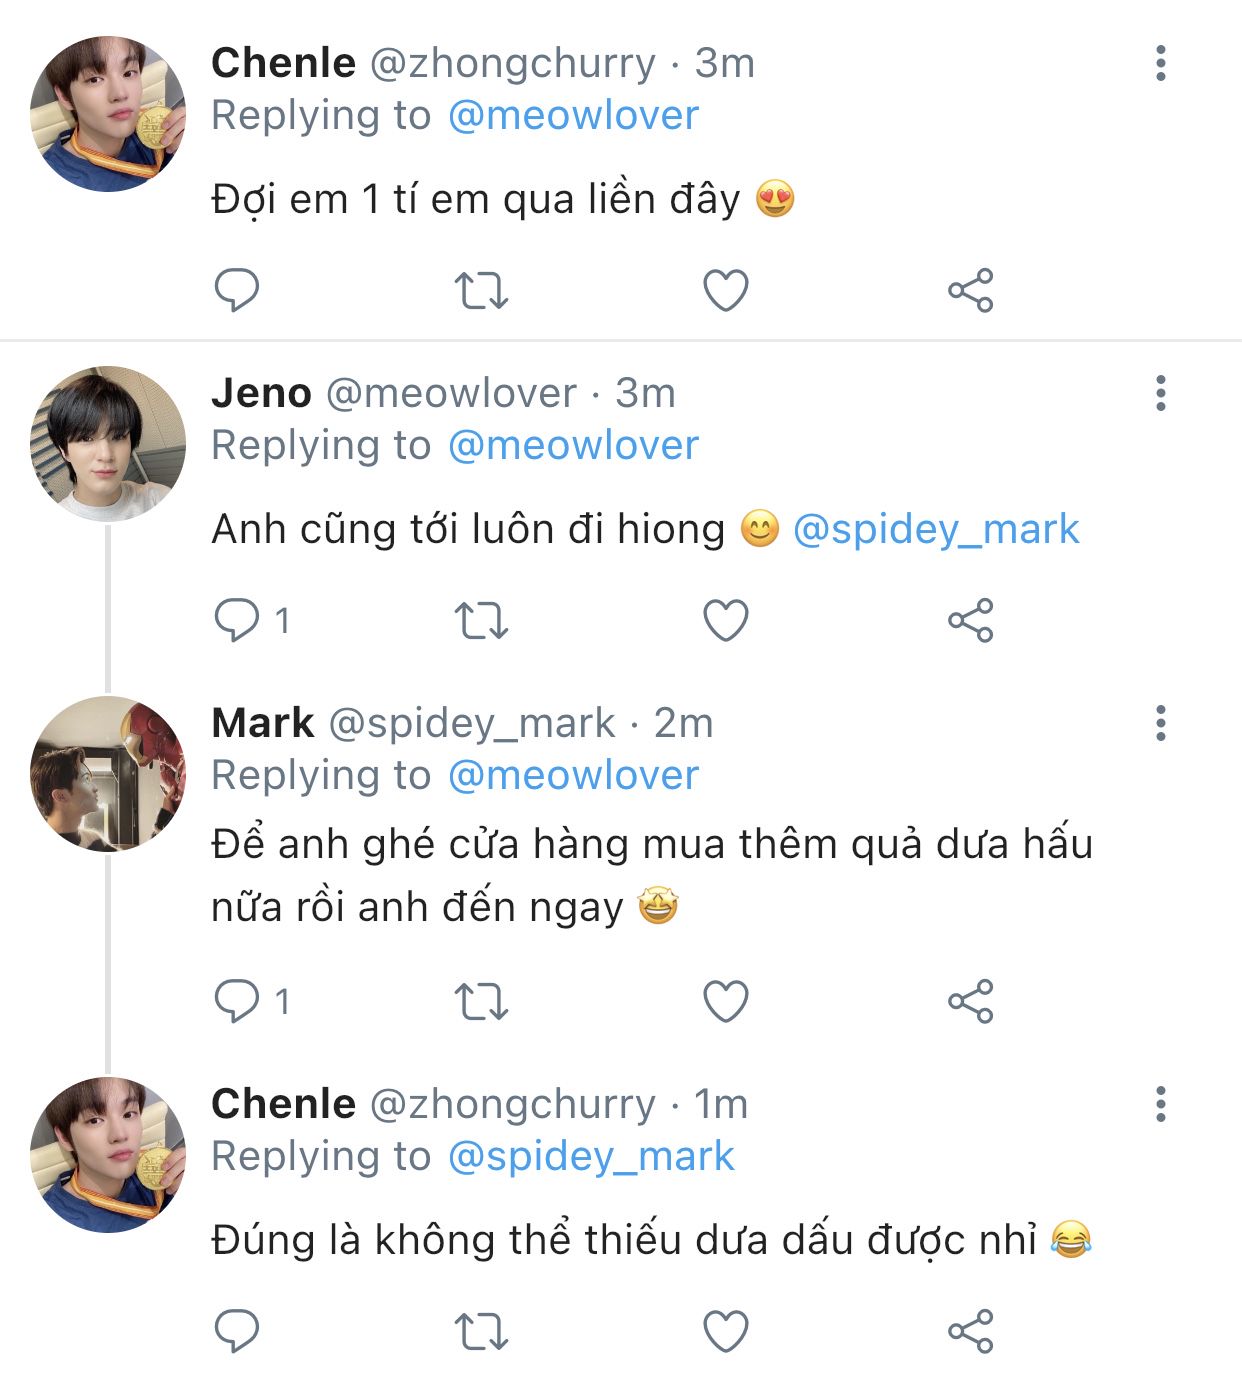Like Jeno's tweet
This screenshot has height=1375, width=1242.
point(726,621)
